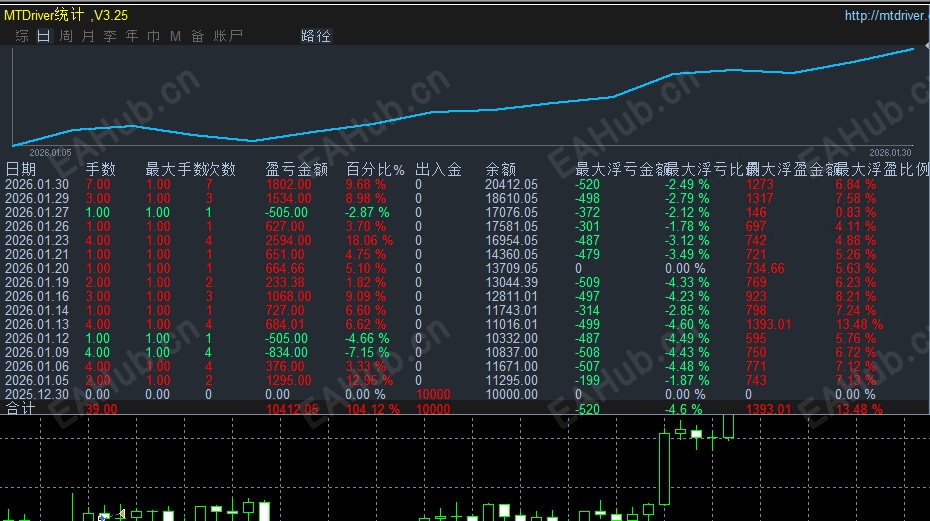The image size is (930, 521).
Task: Click percentage value 12.95 %
Action: pos(369,380)
